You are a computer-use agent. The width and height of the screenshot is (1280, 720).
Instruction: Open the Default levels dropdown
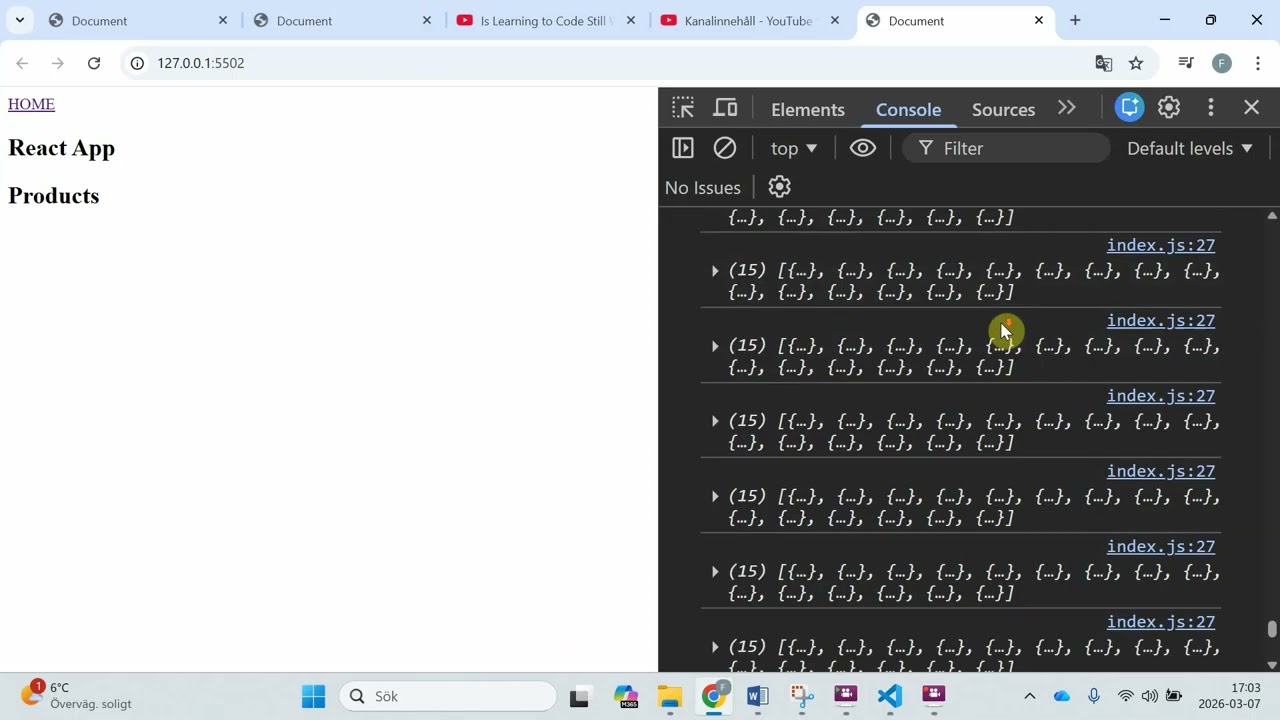pos(1190,148)
